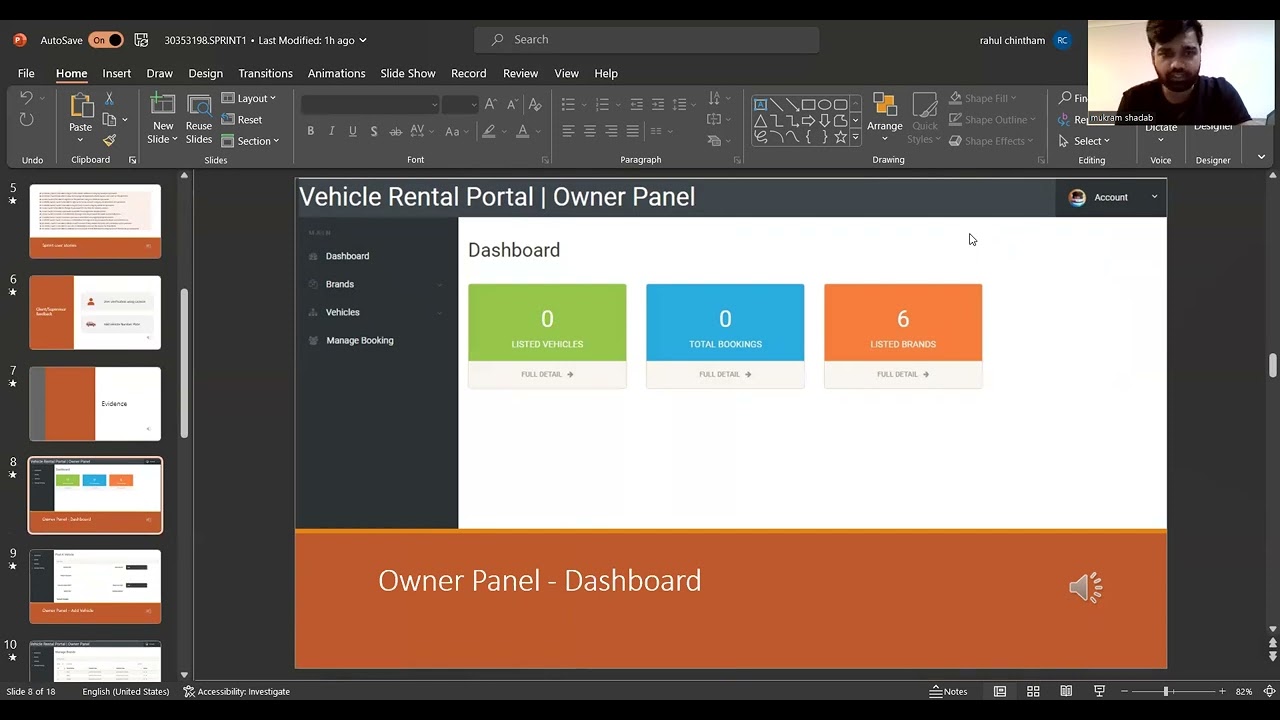Click the Reset slide button
The width and height of the screenshot is (1280, 720).
(242, 120)
